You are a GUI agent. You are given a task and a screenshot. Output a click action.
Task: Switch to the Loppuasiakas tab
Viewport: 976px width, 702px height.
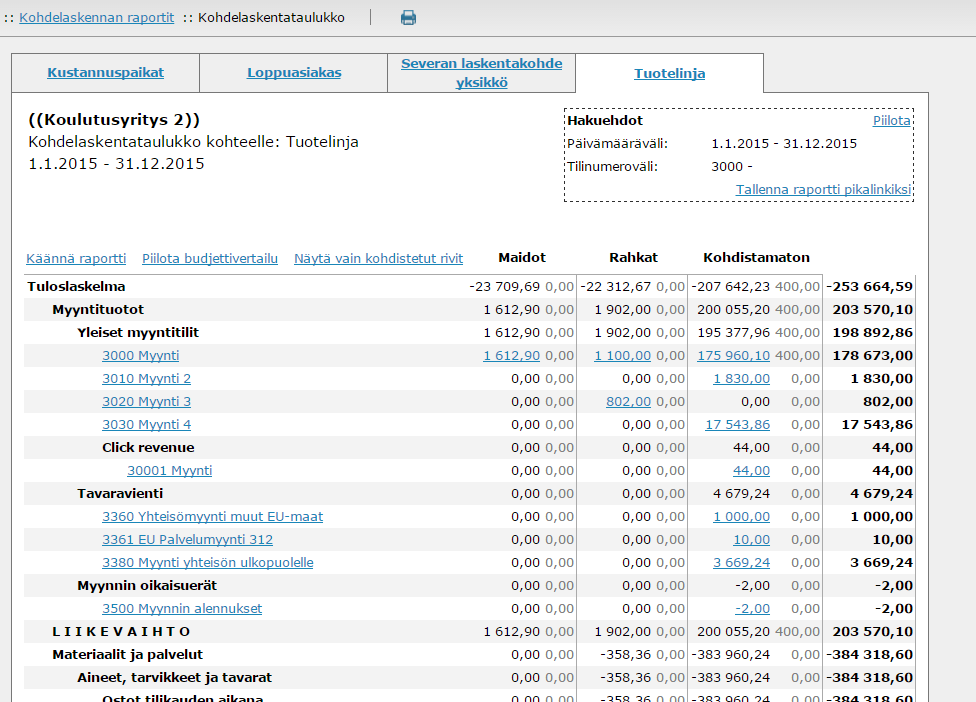[x=294, y=72]
